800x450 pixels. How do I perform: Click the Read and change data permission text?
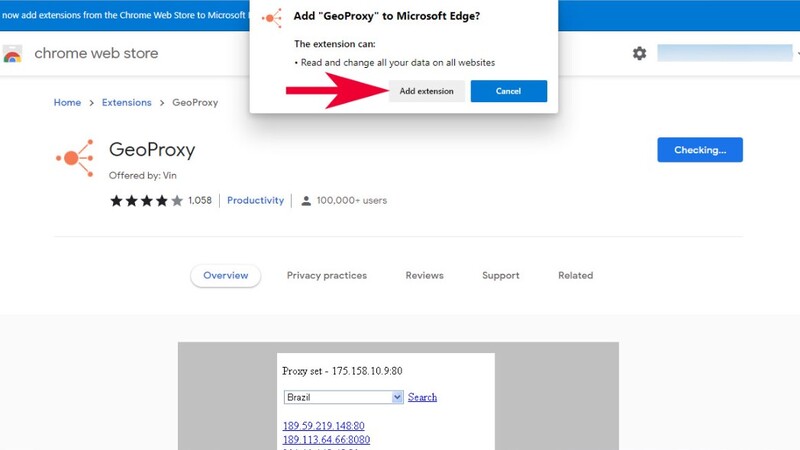click(395, 63)
